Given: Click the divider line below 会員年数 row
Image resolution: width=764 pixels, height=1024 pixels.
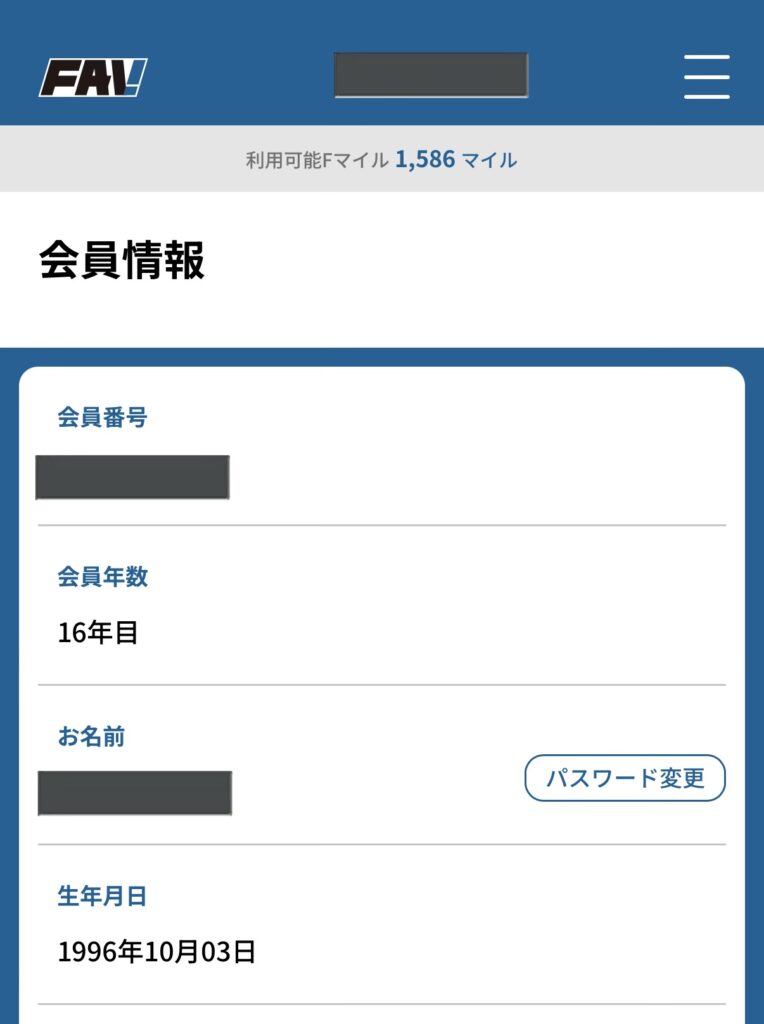Looking at the screenshot, I should click(382, 685).
